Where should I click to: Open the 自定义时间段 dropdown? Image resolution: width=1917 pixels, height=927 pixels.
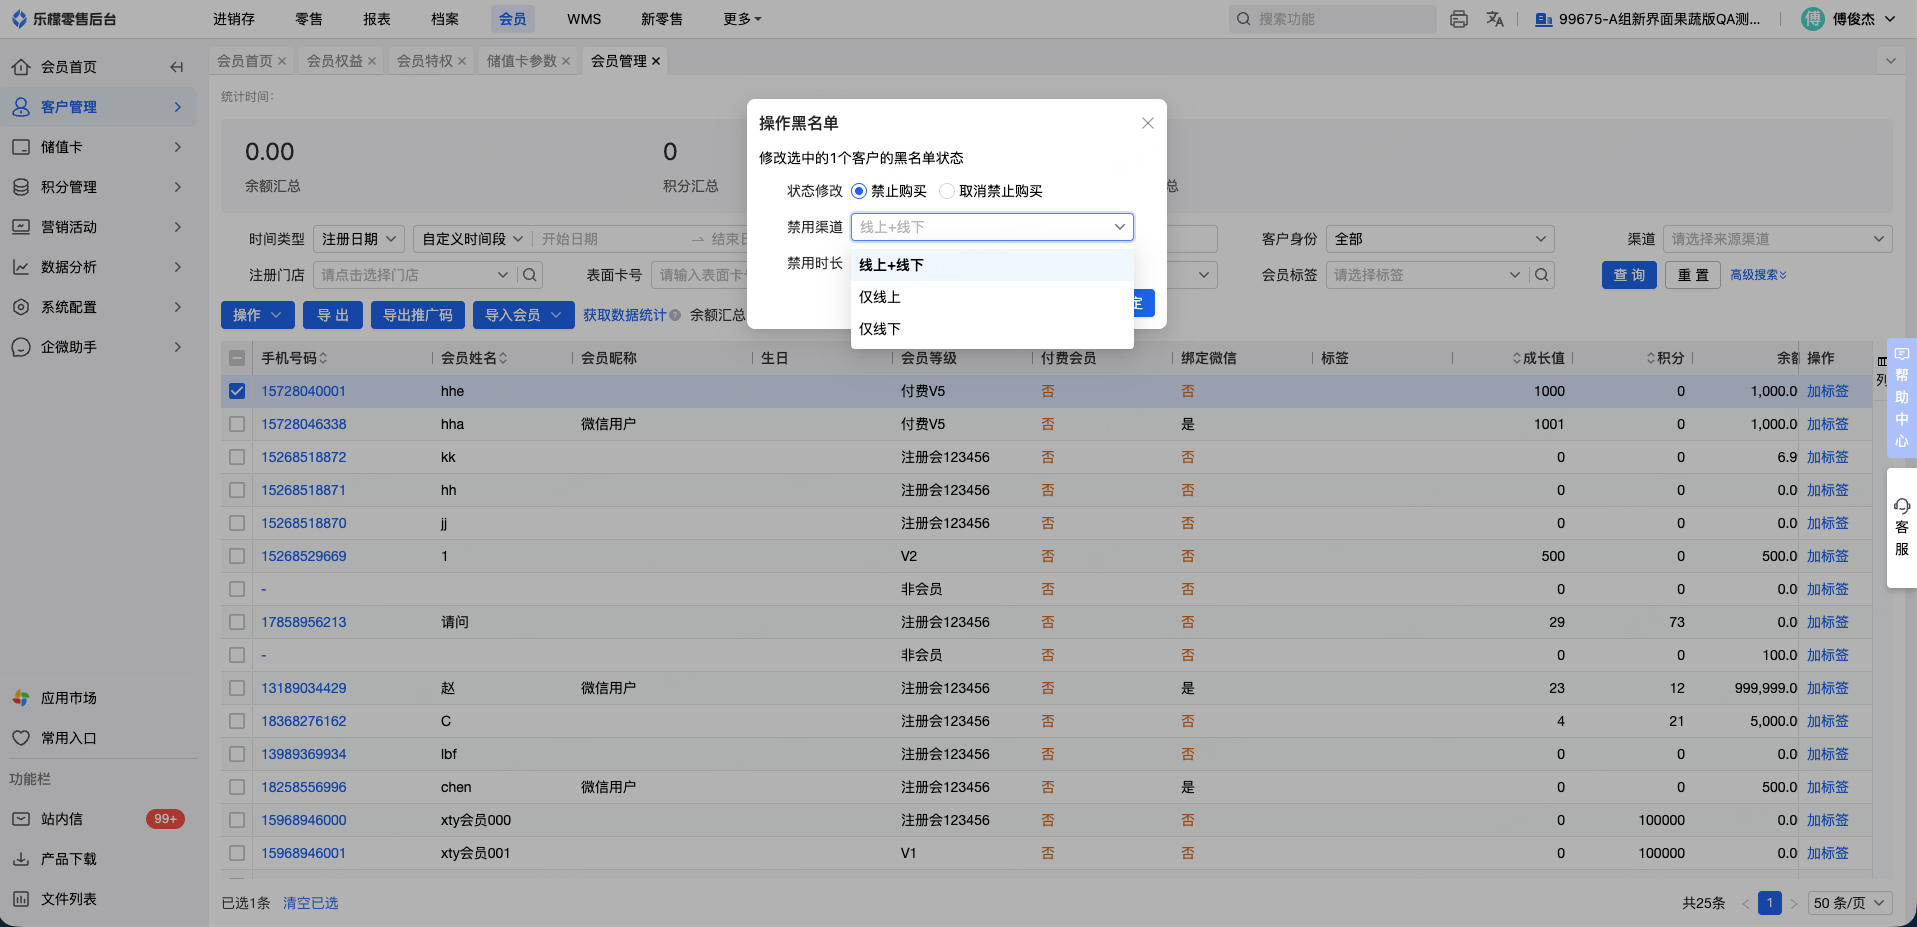472,239
